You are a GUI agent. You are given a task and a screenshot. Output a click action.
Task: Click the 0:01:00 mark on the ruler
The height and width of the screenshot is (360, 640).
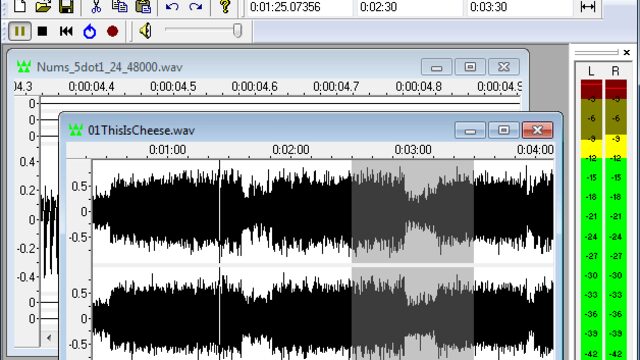point(167,150)
